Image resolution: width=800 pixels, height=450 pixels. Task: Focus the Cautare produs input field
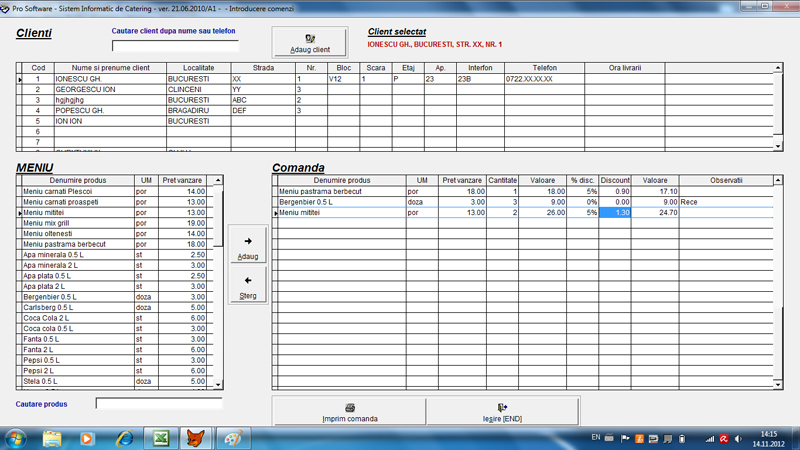tap(159, 404)
